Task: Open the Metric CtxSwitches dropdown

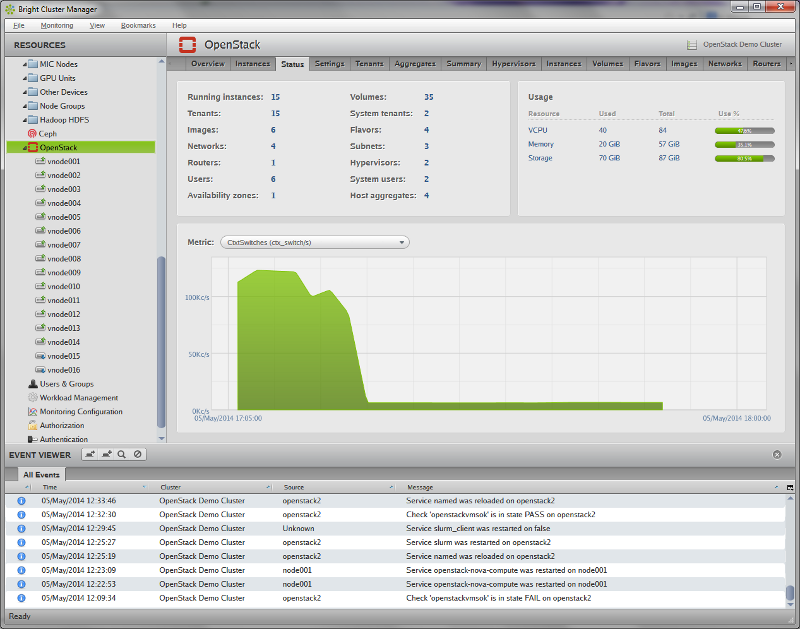Action: click(x=315, y=242)
